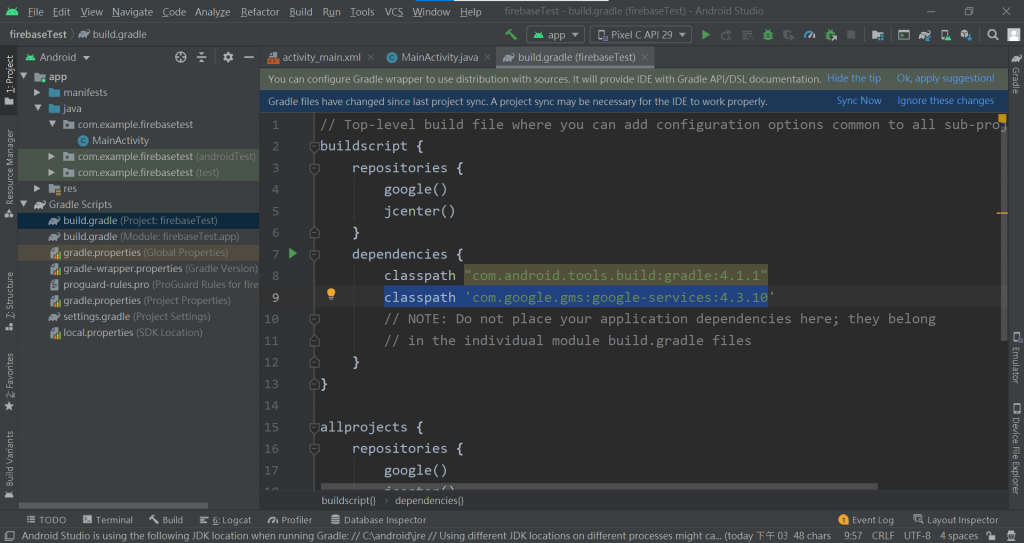
Task: Hide the Project panel with minus icon
Action: [249, 58]
